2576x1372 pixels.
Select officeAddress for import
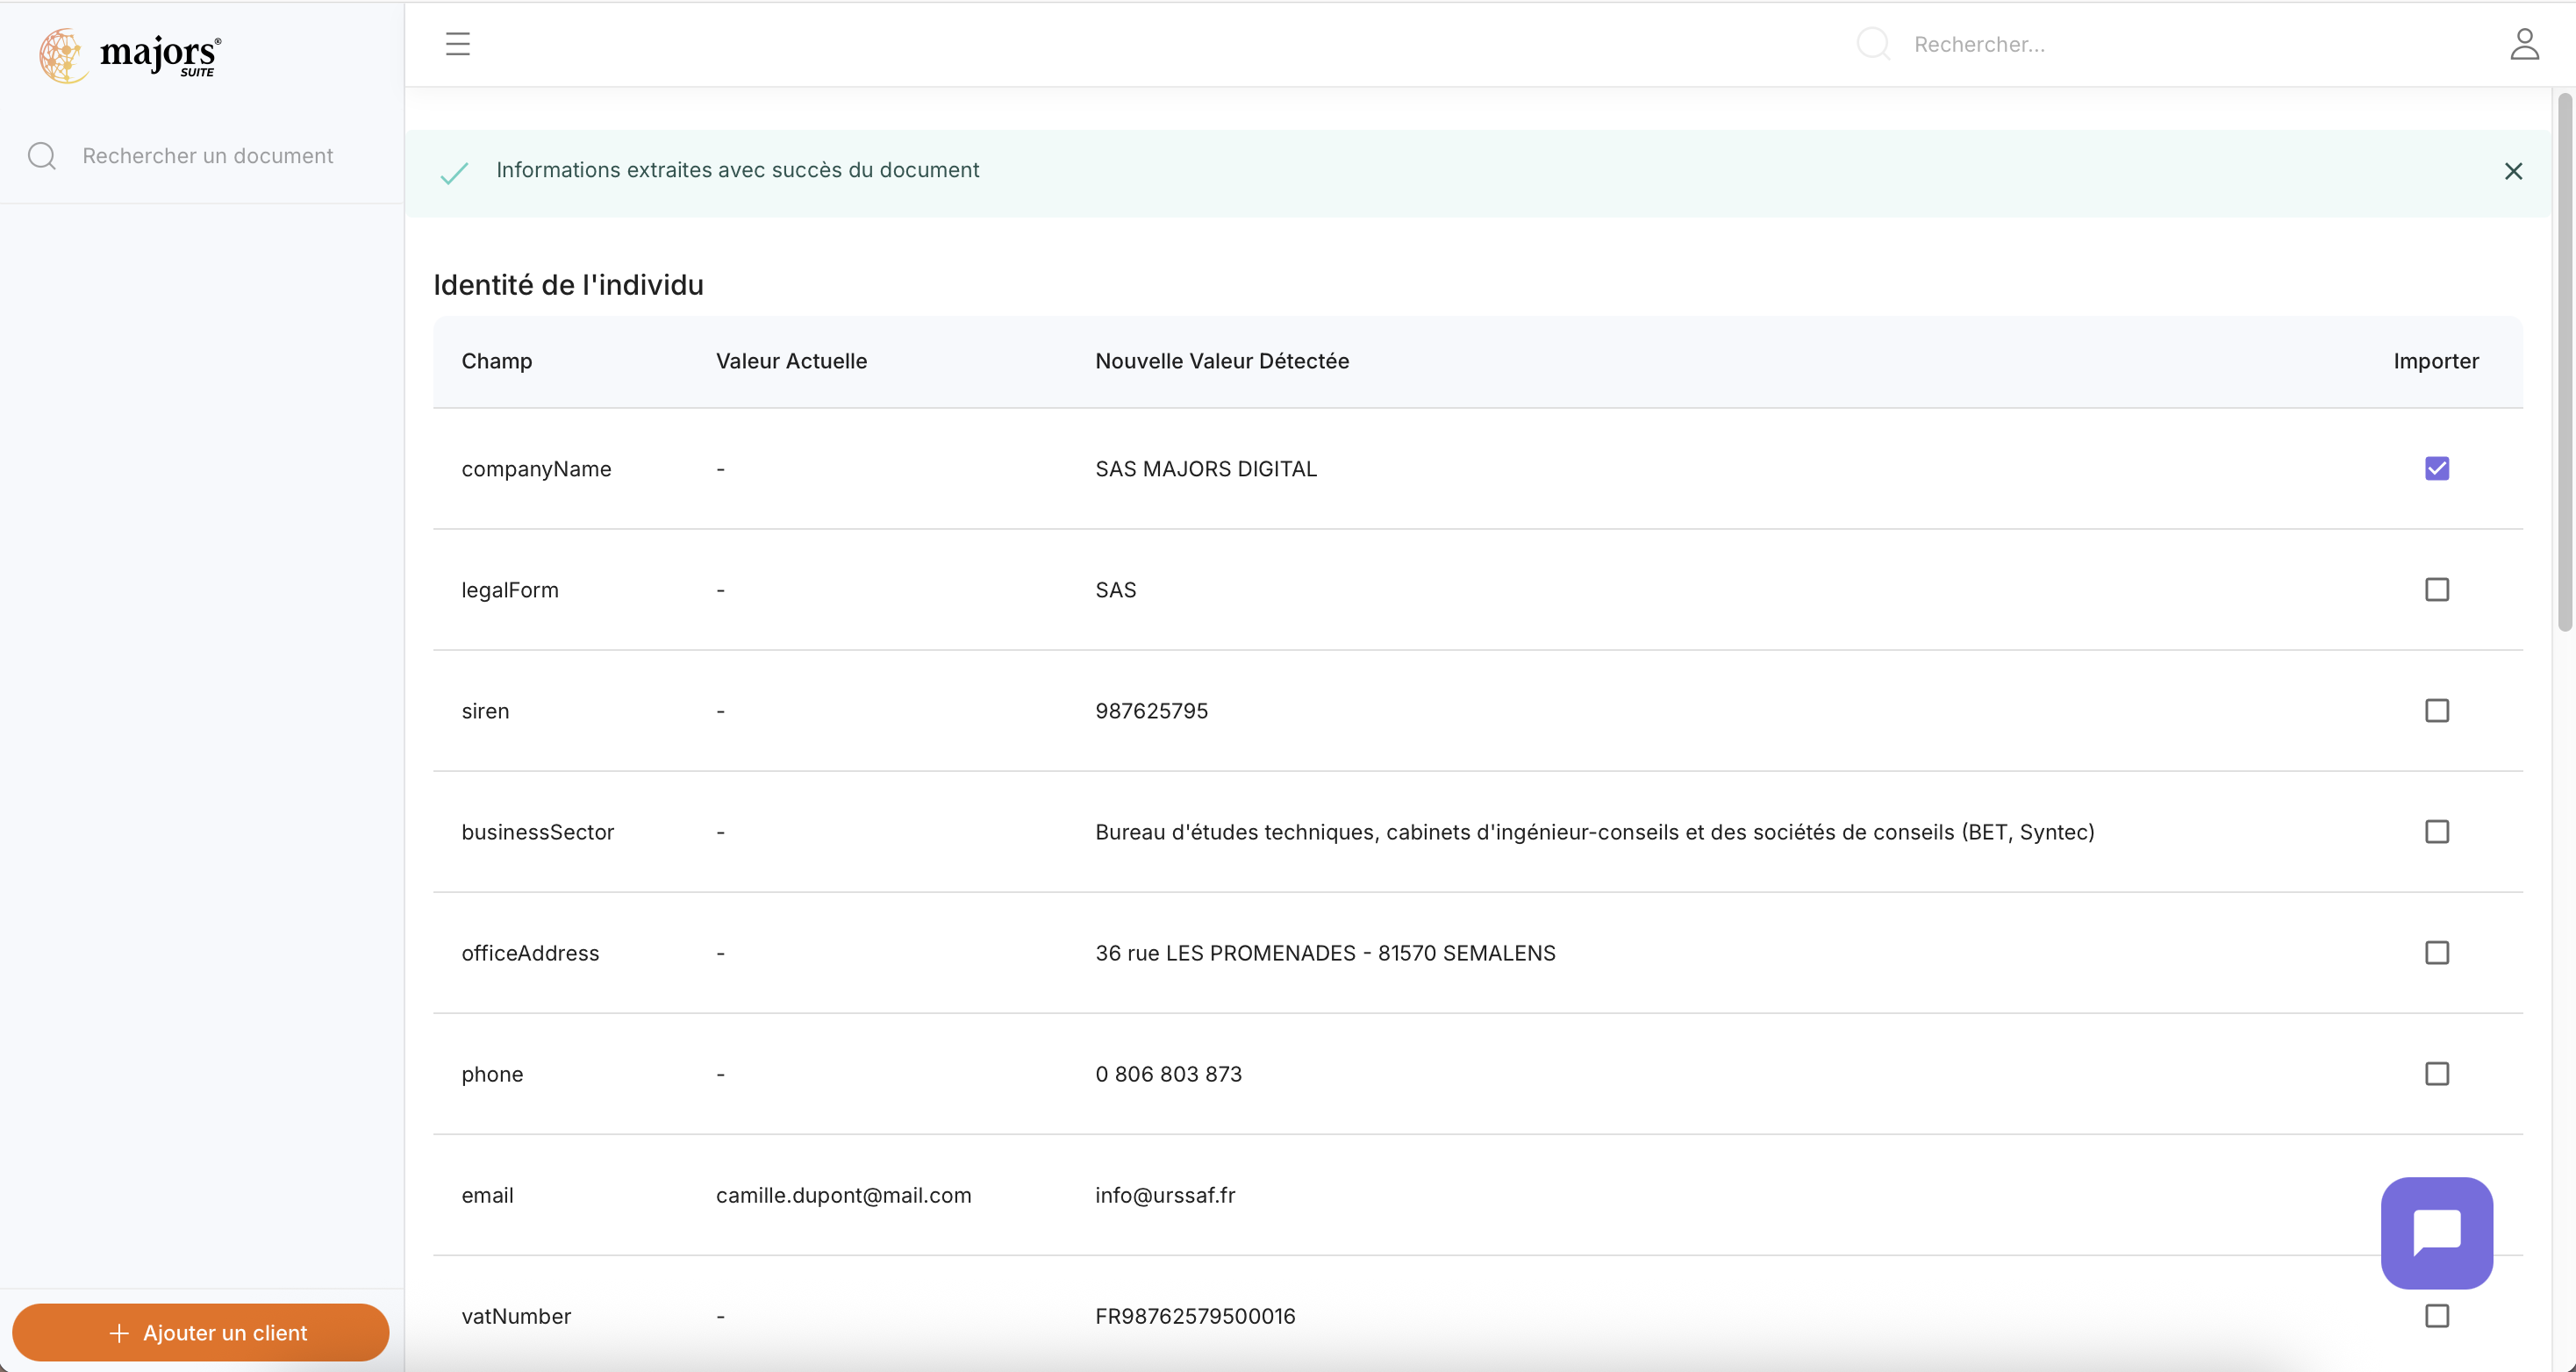pos(2436,952)
